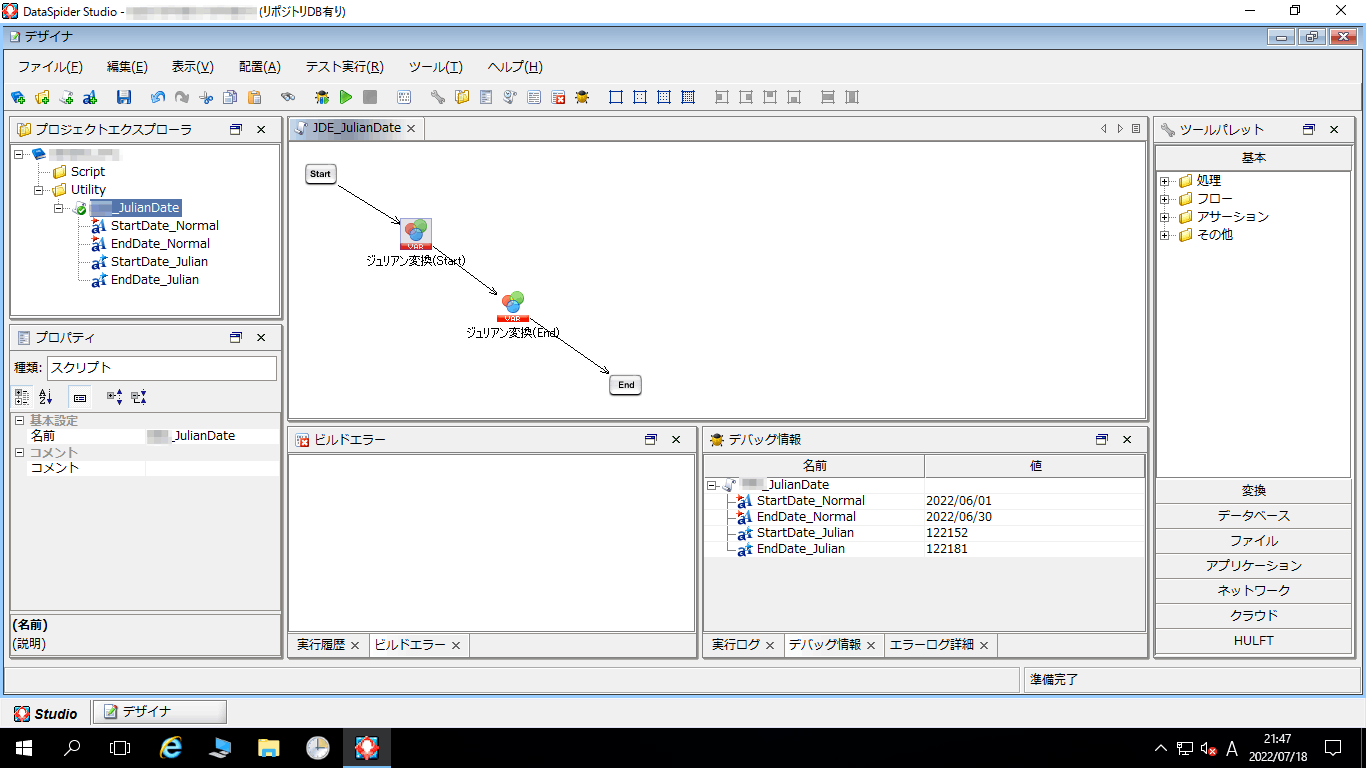Viewport: 1366px width, 768px height.
Task: Open the ネットワーク palette category
Action: [x=1253, y=591]
